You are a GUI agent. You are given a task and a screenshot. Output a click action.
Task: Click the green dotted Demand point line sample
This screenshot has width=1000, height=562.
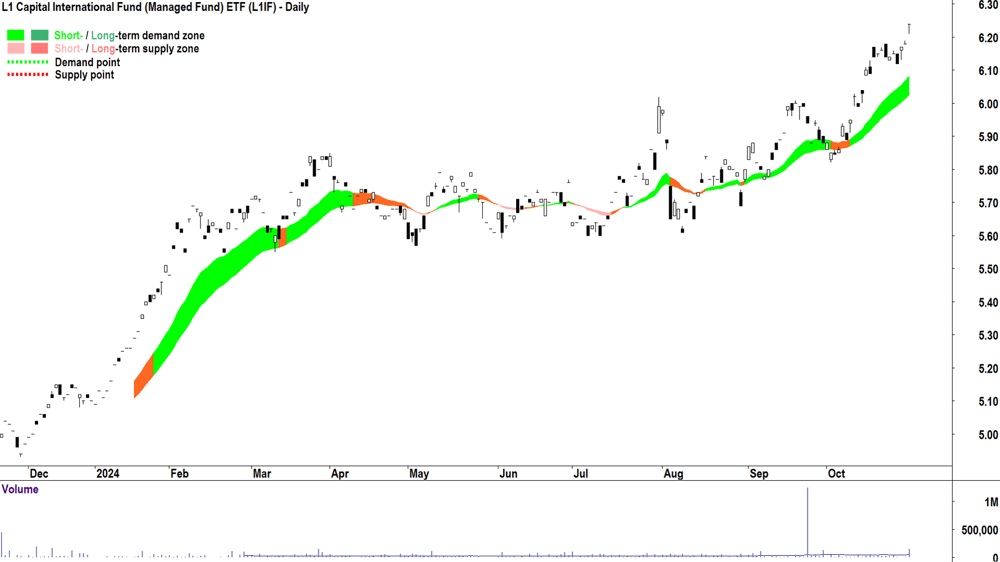[27, 62]
